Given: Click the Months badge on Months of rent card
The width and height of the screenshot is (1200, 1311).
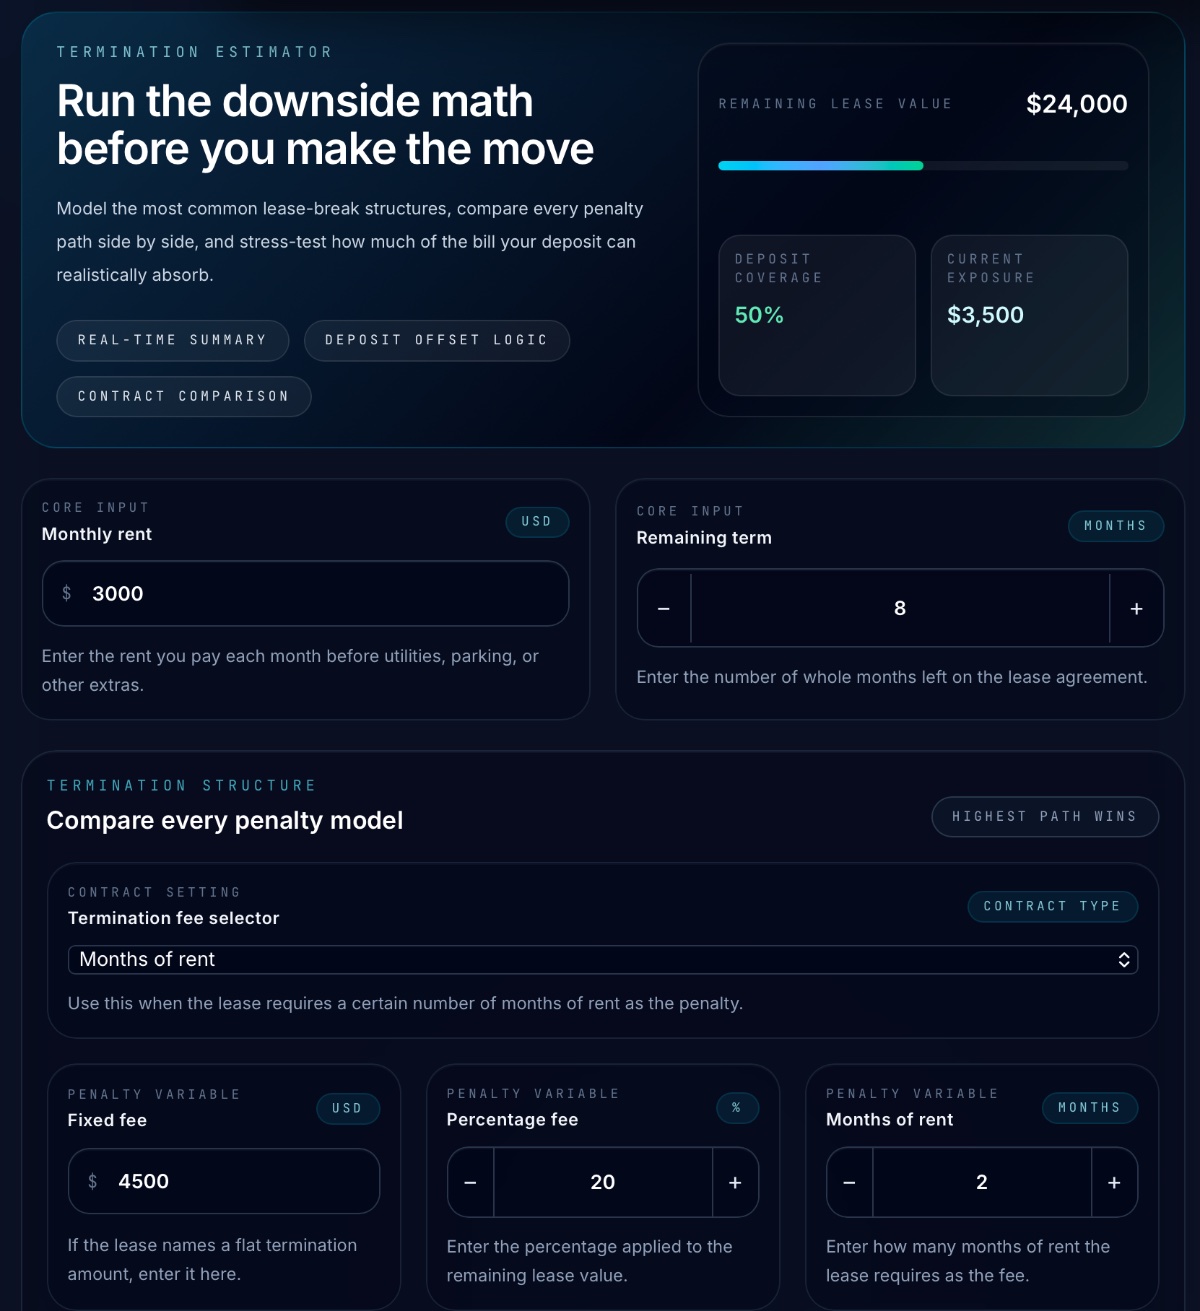Looking at the screenshot, I should pos(1090,1107).
